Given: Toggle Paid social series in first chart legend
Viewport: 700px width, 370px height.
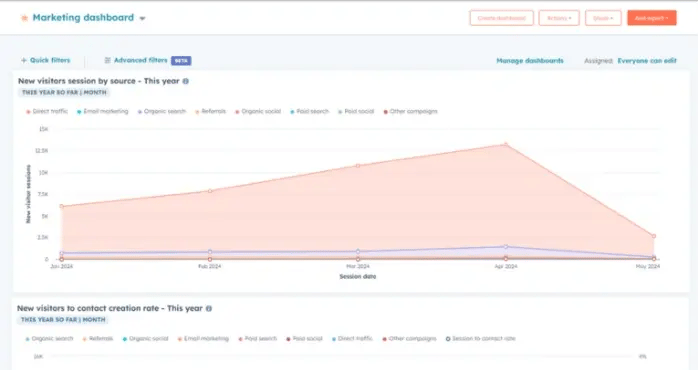Looking at the screenshot, I should coord(356,112).
